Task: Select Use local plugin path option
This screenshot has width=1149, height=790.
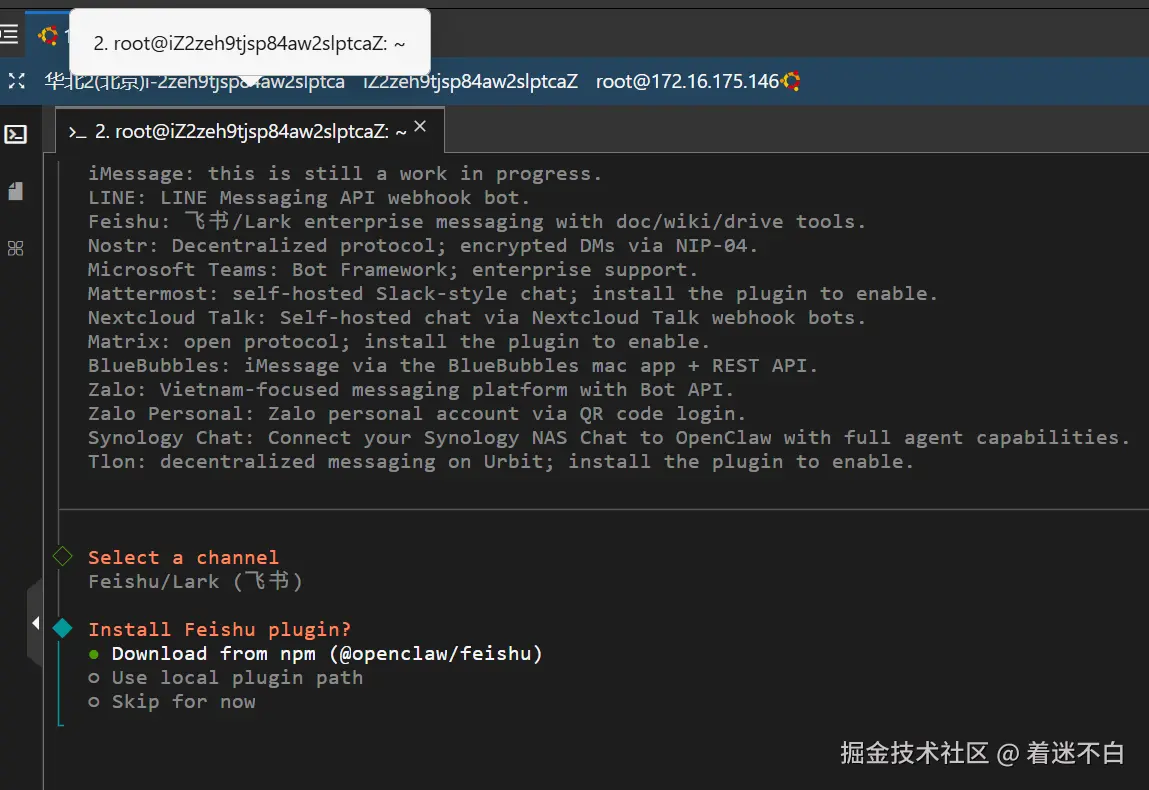Action: click(x=226, y=678)
